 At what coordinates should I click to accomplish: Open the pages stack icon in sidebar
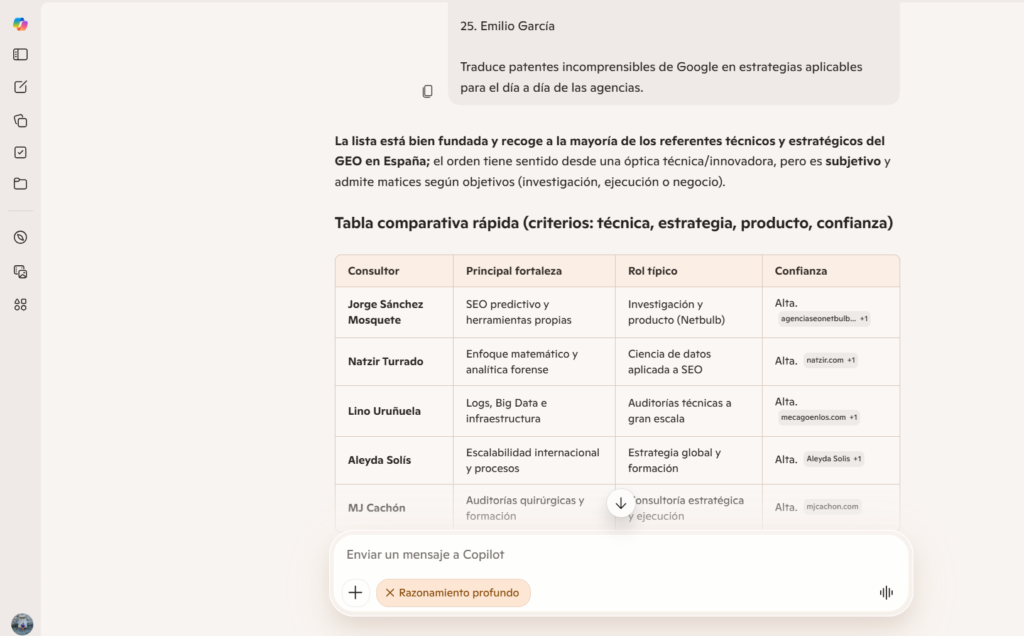pyautogui.click(x=20, y=121)
